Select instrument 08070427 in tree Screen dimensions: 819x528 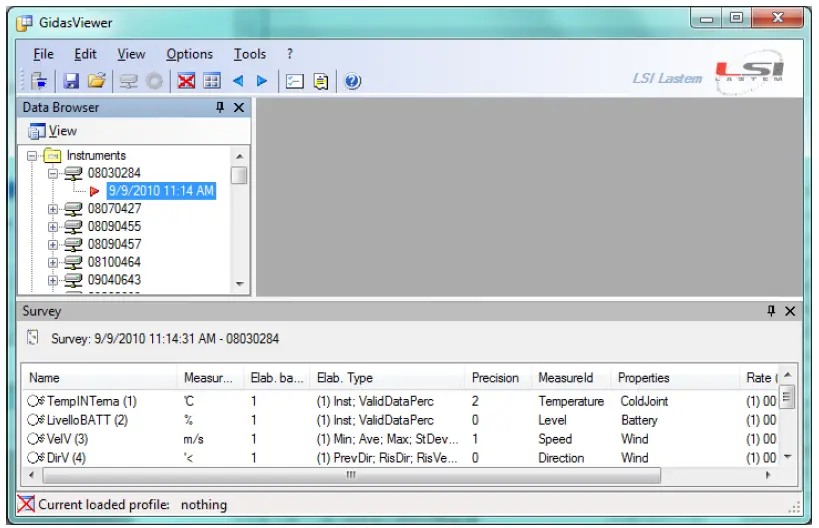[x=114, y=208]
